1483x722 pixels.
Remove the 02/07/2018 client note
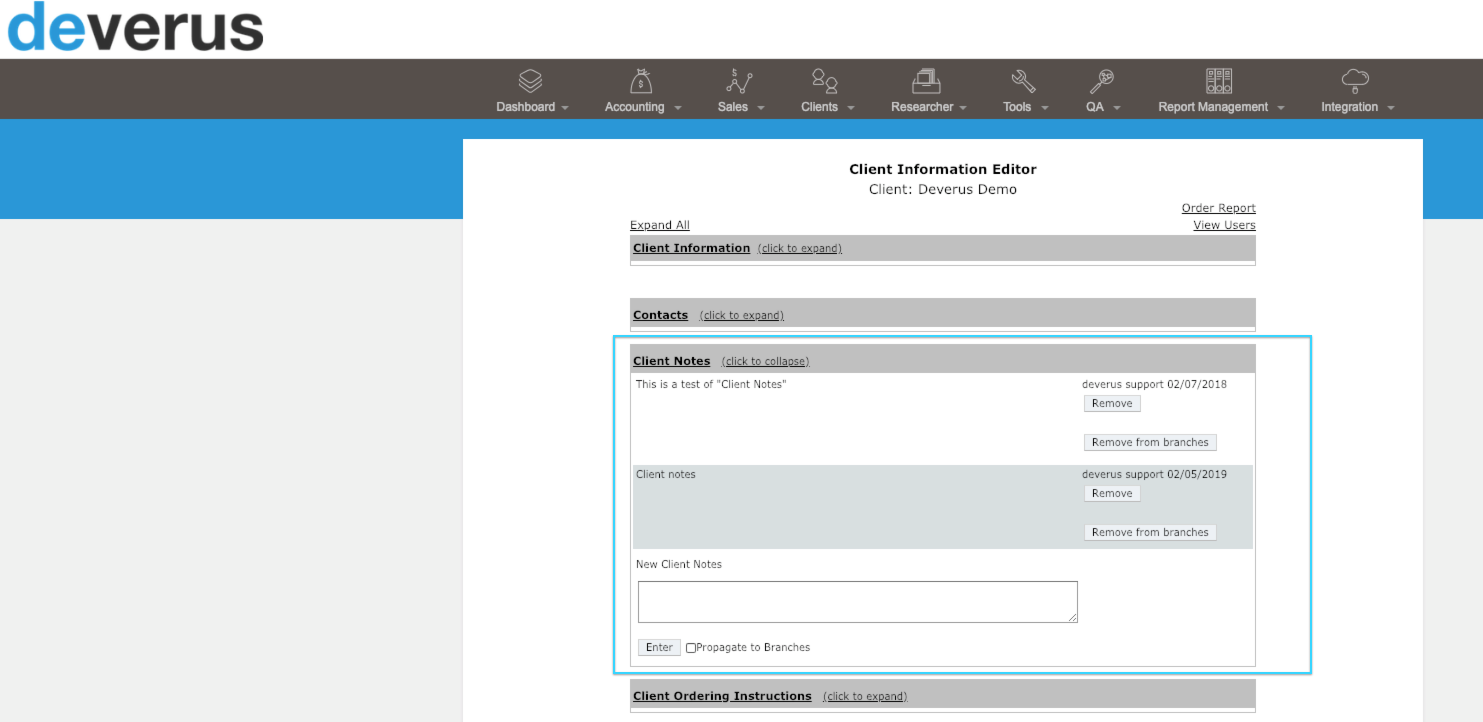(1112, 404)
